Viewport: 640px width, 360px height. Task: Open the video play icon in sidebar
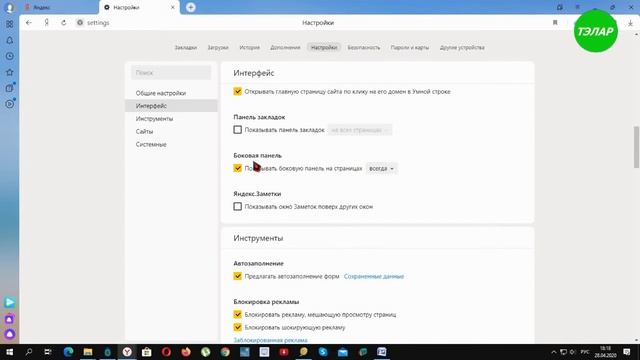coord(9,104)
